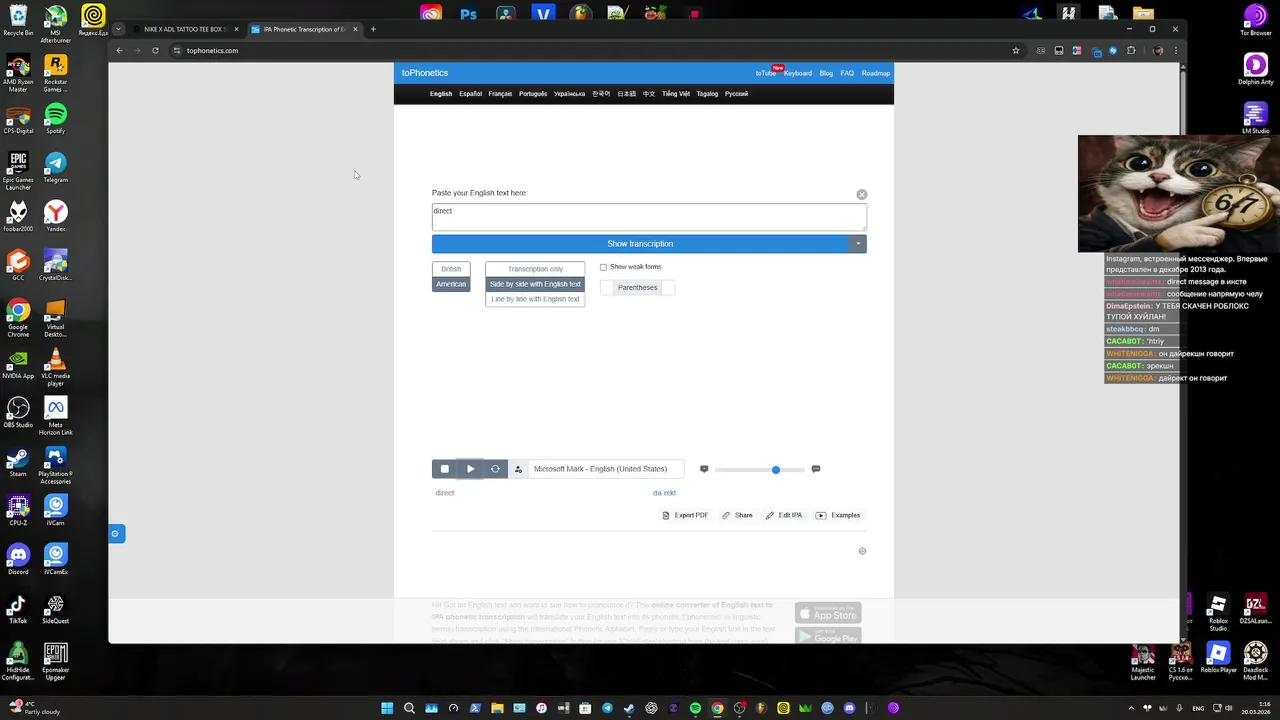This screenshot has width=1280, height=720.
Task: Switch site language to Français
Action: click(500, 94)
